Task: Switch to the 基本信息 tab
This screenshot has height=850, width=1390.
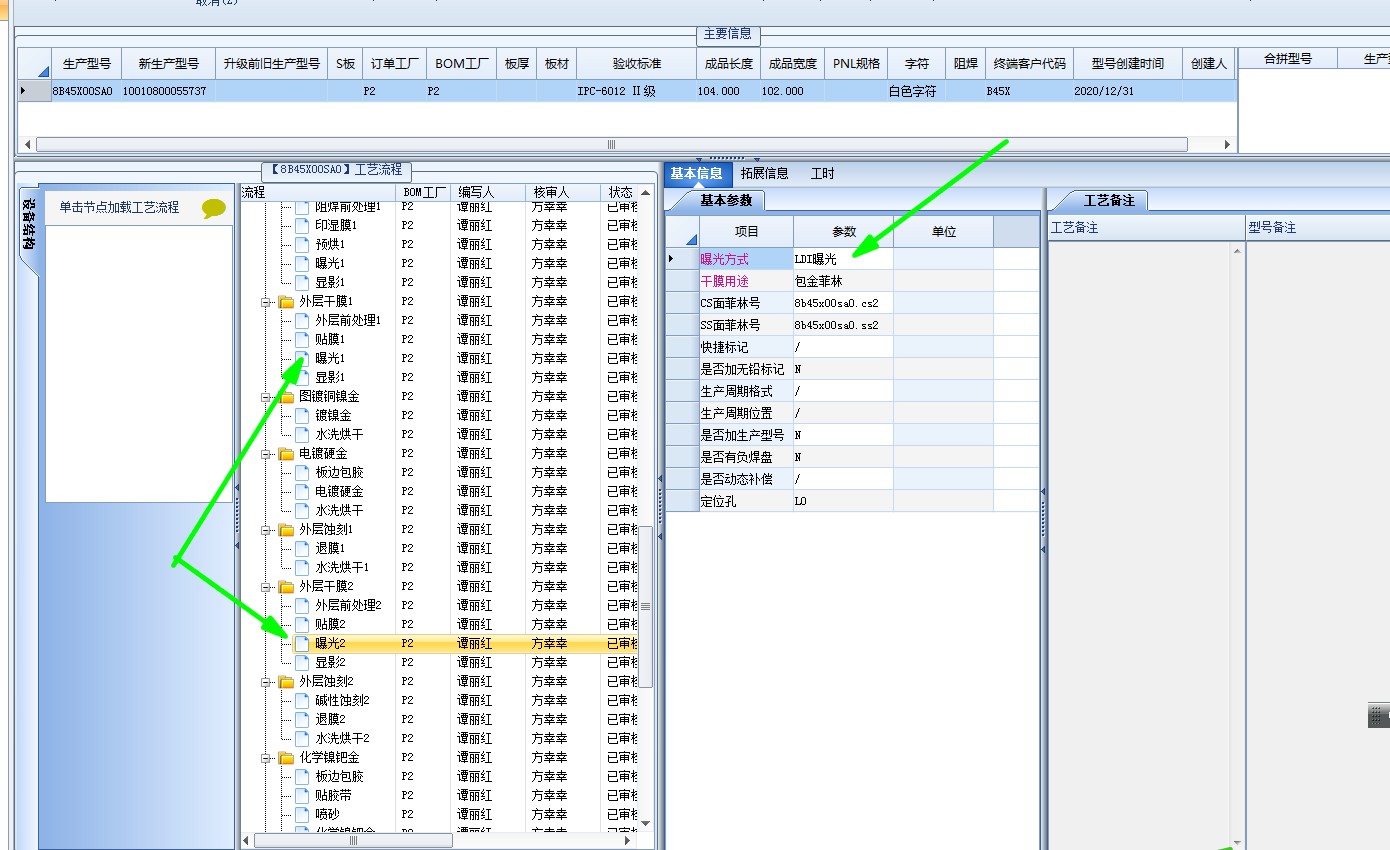Action: click(696, 173)
